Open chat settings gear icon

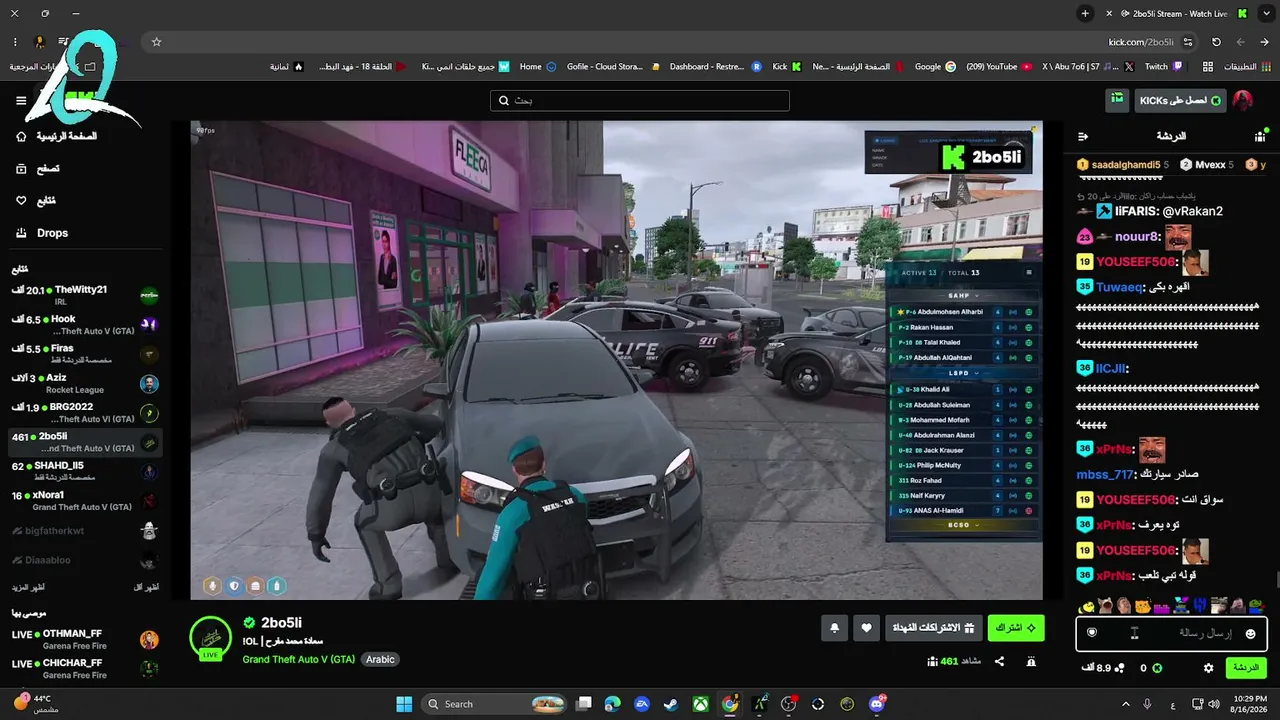point(1208,668)
